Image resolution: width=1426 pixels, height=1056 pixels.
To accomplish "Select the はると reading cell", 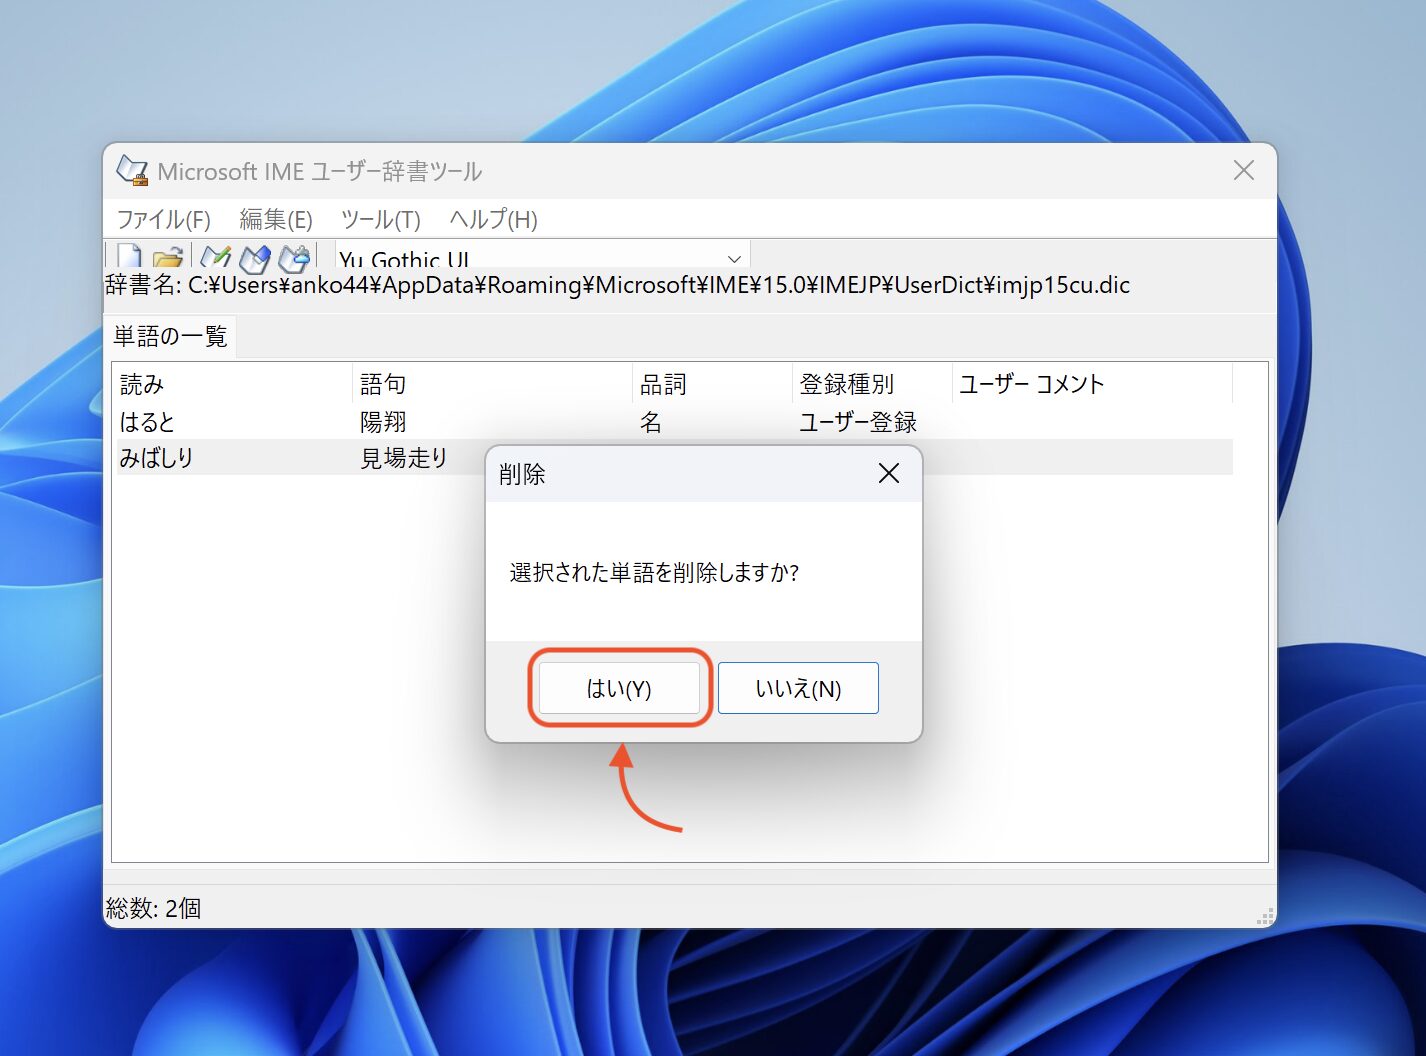I will [147, 422].
